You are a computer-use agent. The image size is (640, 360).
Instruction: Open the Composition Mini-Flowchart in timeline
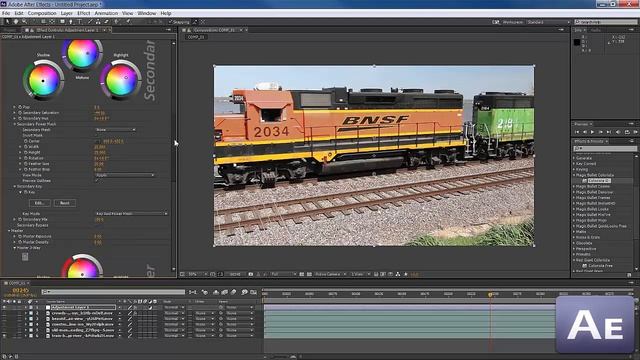point(193,292)
